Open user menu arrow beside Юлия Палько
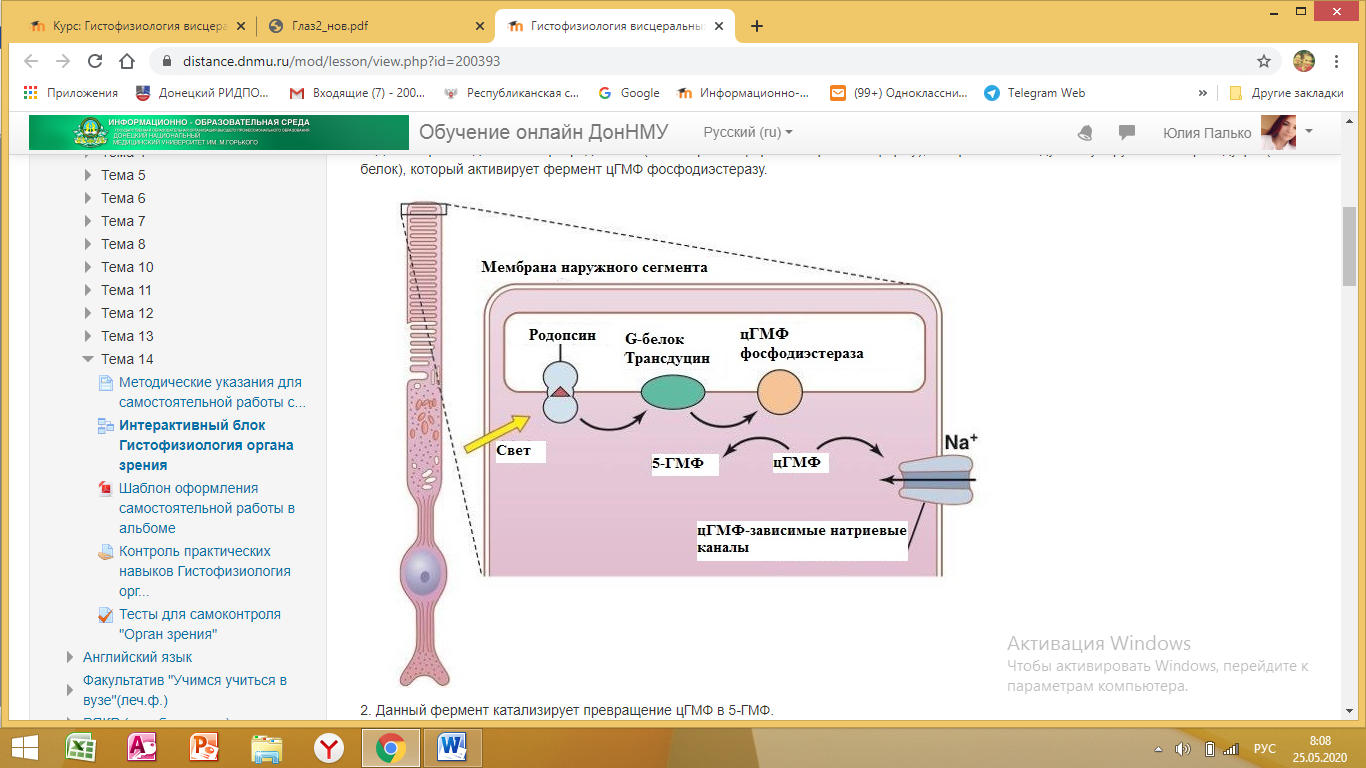The height and width of the screenshot is (768, 1366). tap(1309, 131)
